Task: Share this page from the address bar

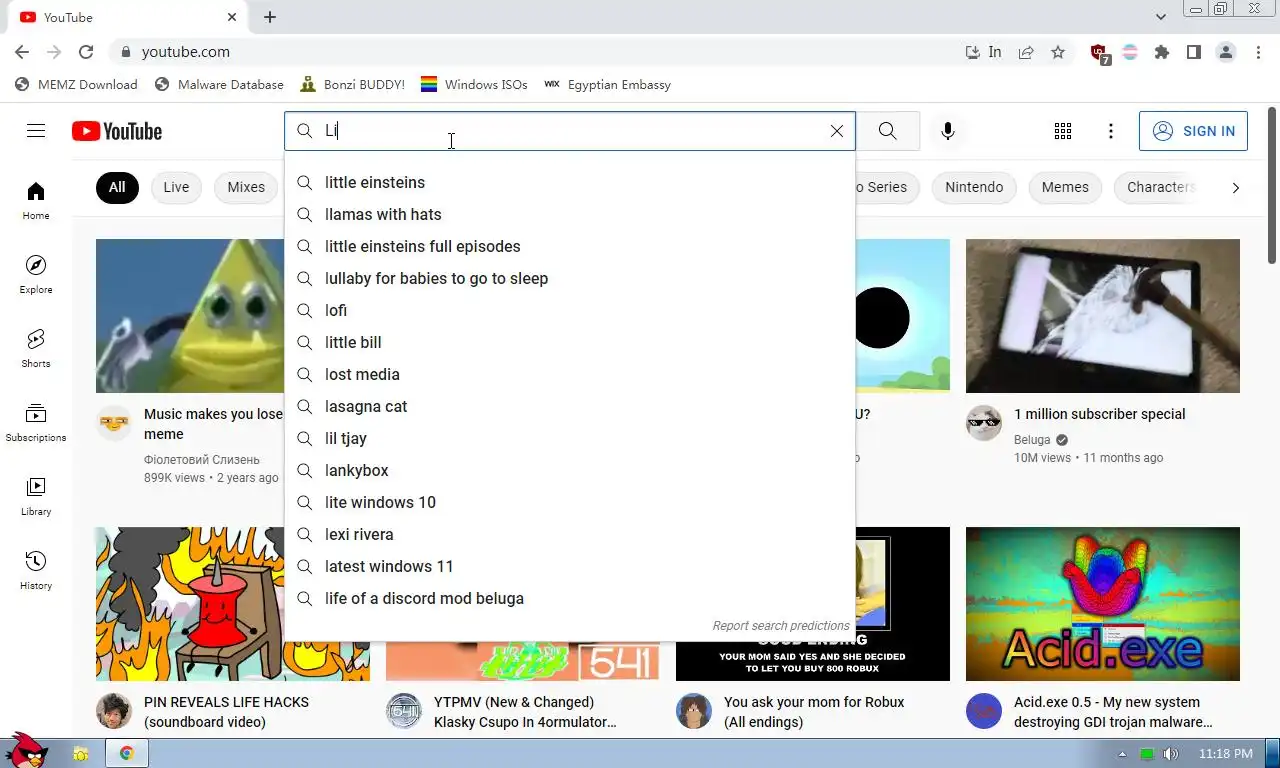Action: pyautogui.click(x=1026, y=52)
